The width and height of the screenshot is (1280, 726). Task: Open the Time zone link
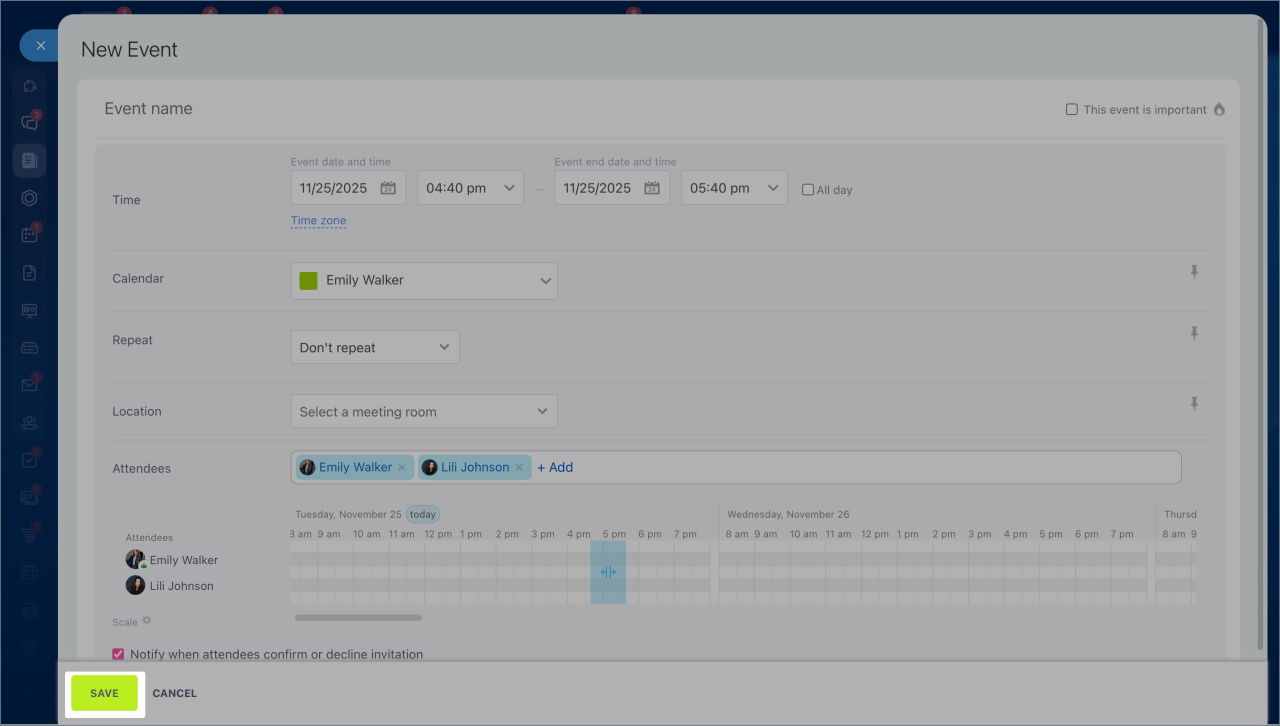(318, 221)
